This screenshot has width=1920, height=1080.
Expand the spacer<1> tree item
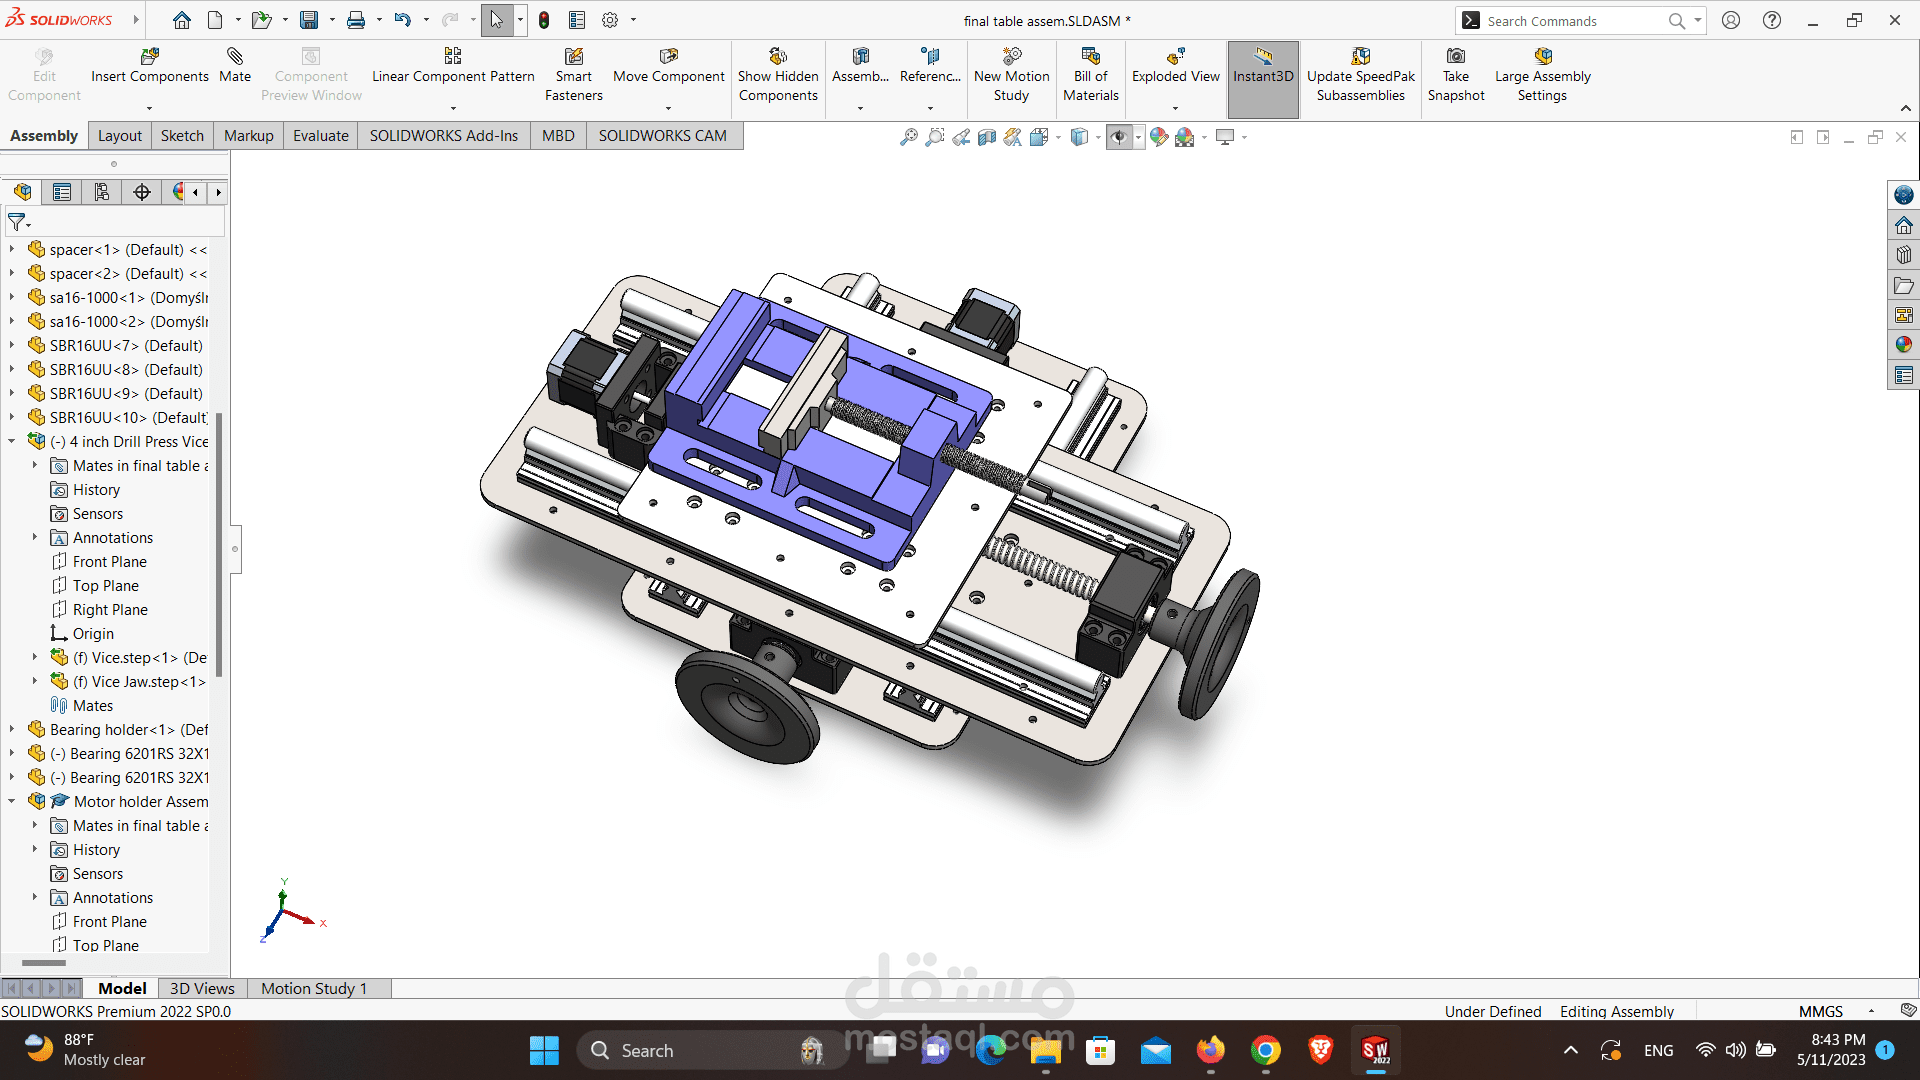click(12, 249)
